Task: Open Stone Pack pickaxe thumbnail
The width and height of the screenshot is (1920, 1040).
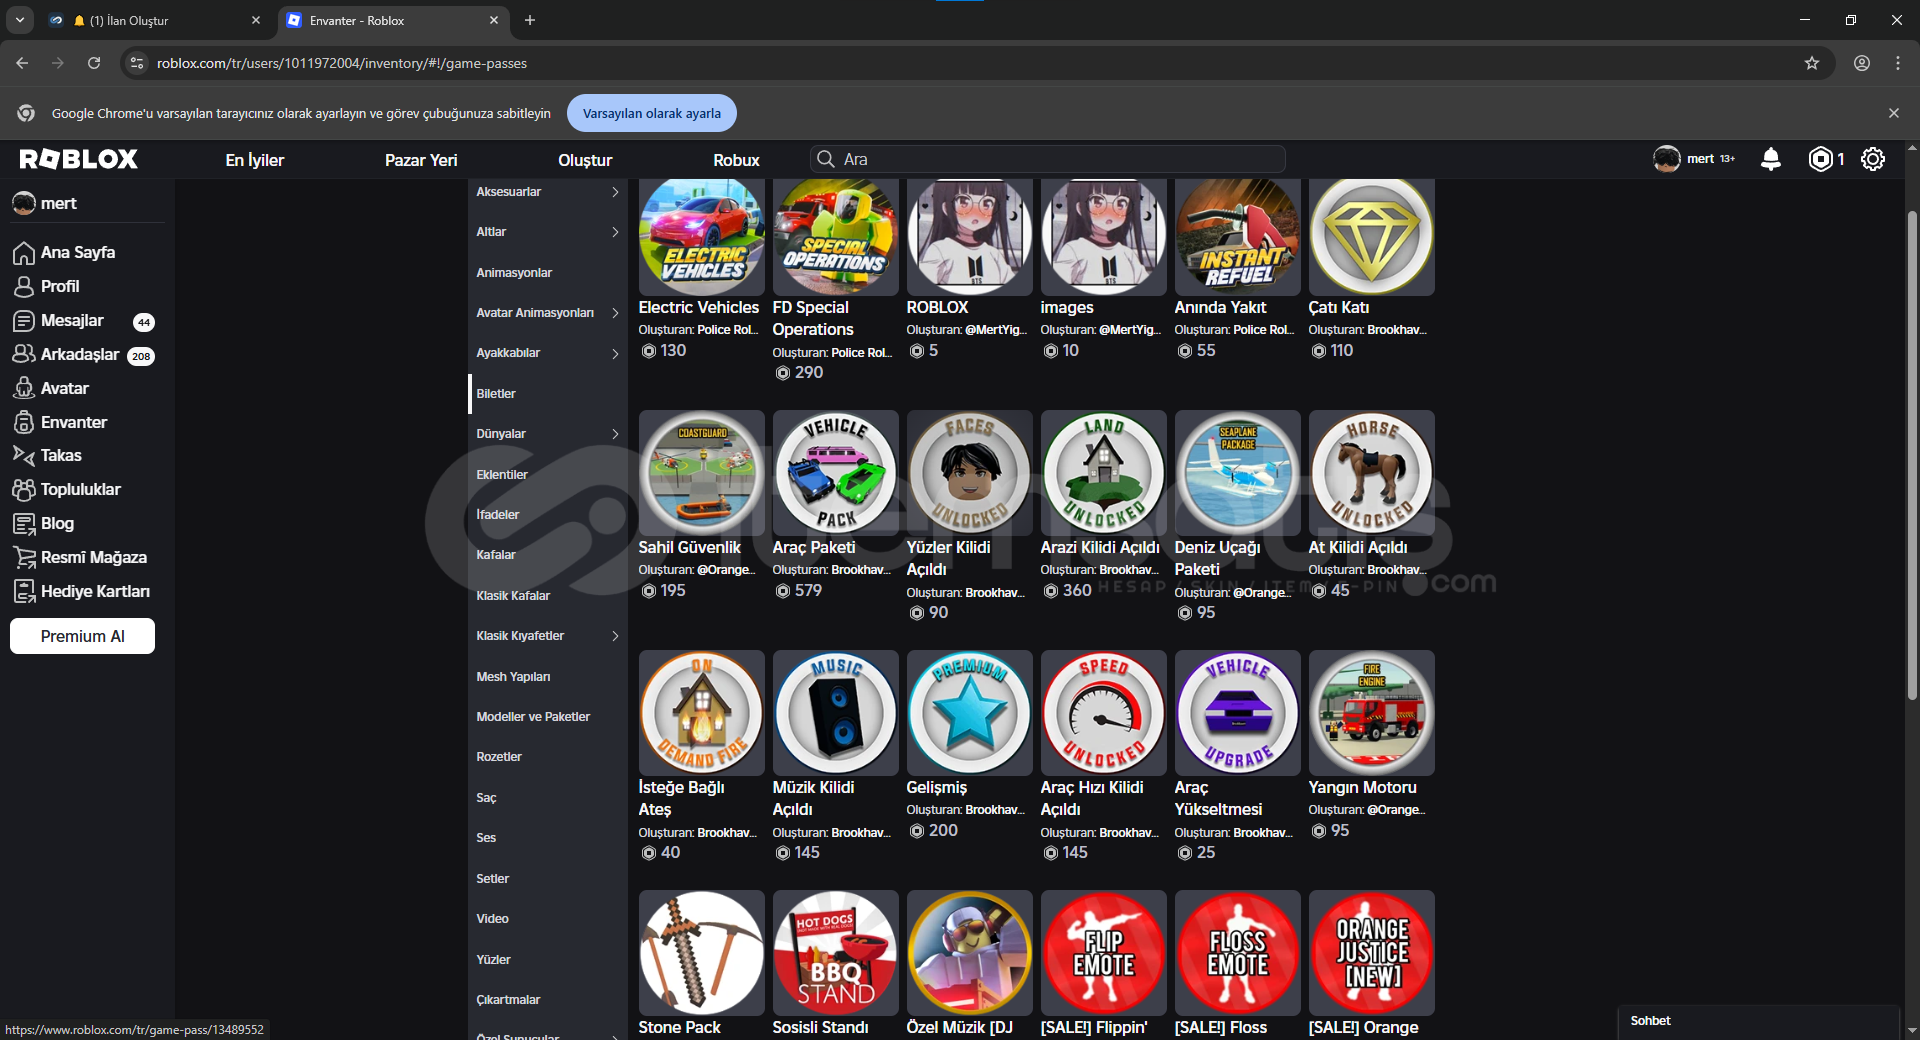Action: tap(701, 953)
